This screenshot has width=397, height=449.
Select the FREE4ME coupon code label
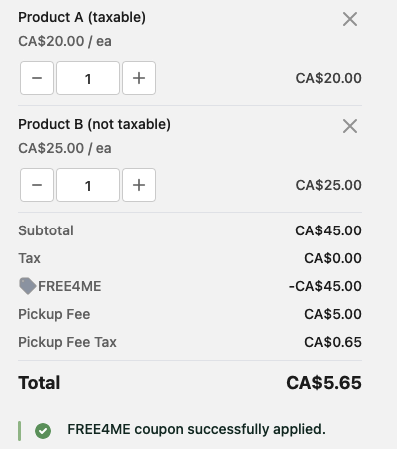point(70,286)
